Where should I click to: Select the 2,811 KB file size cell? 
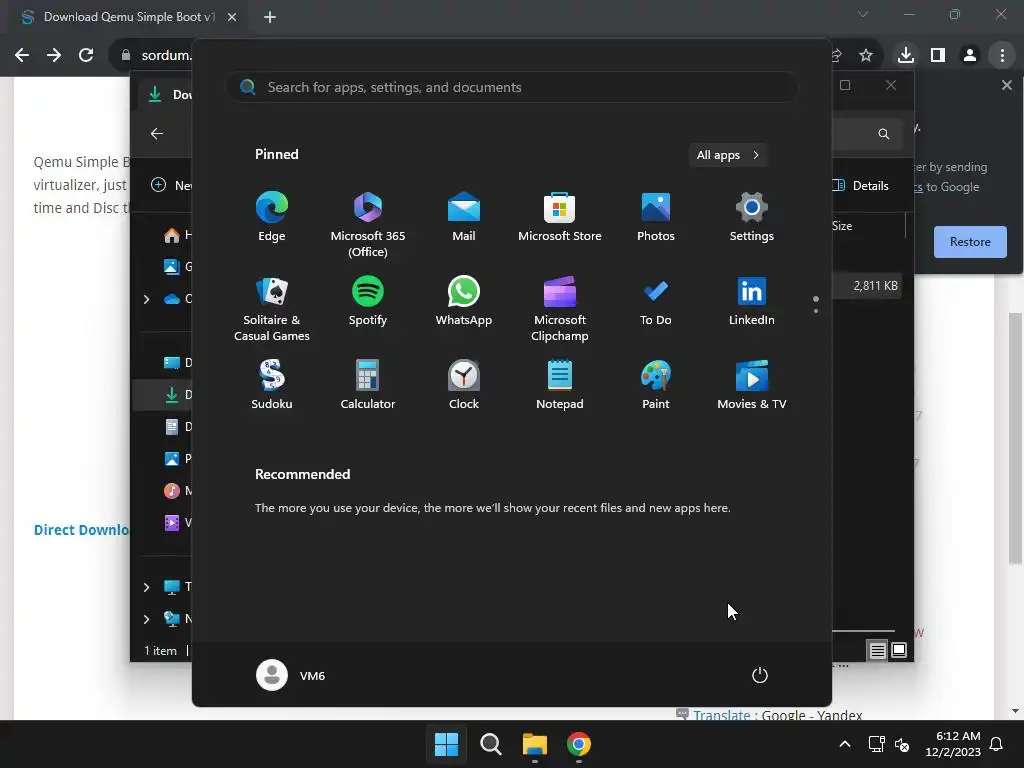875,285
